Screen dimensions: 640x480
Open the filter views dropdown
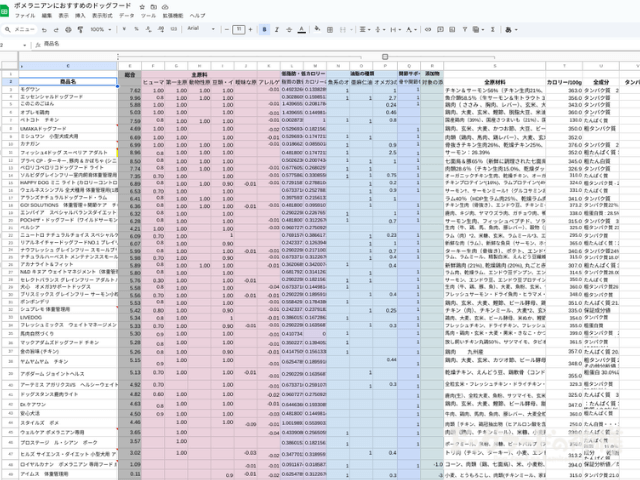pos(478,29)
